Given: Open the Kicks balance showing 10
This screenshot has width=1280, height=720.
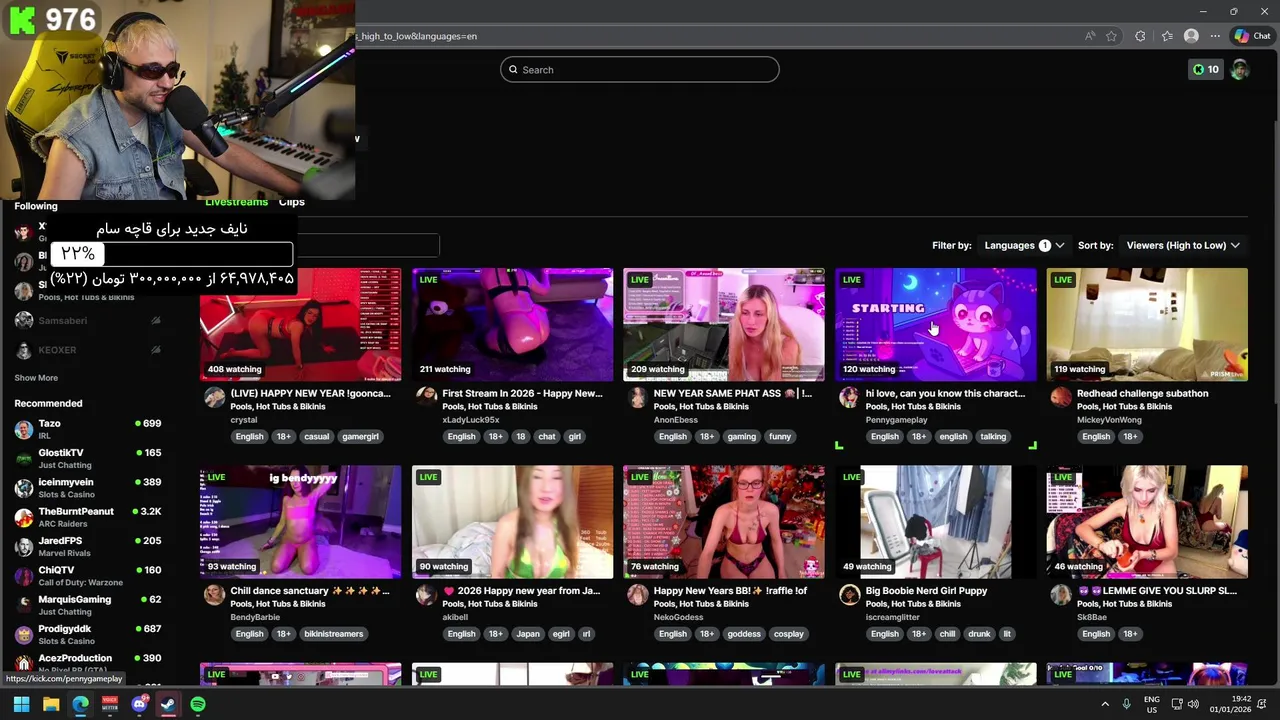Looking at the screenshot, I should pos(1205,69).
